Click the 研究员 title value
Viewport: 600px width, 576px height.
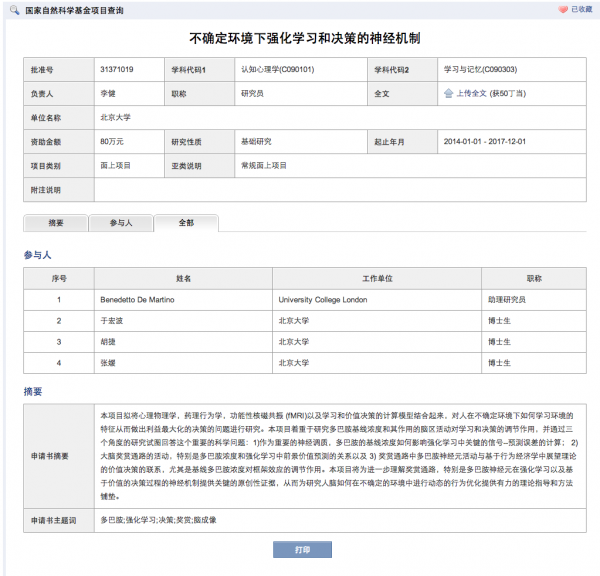click(252, 93)
